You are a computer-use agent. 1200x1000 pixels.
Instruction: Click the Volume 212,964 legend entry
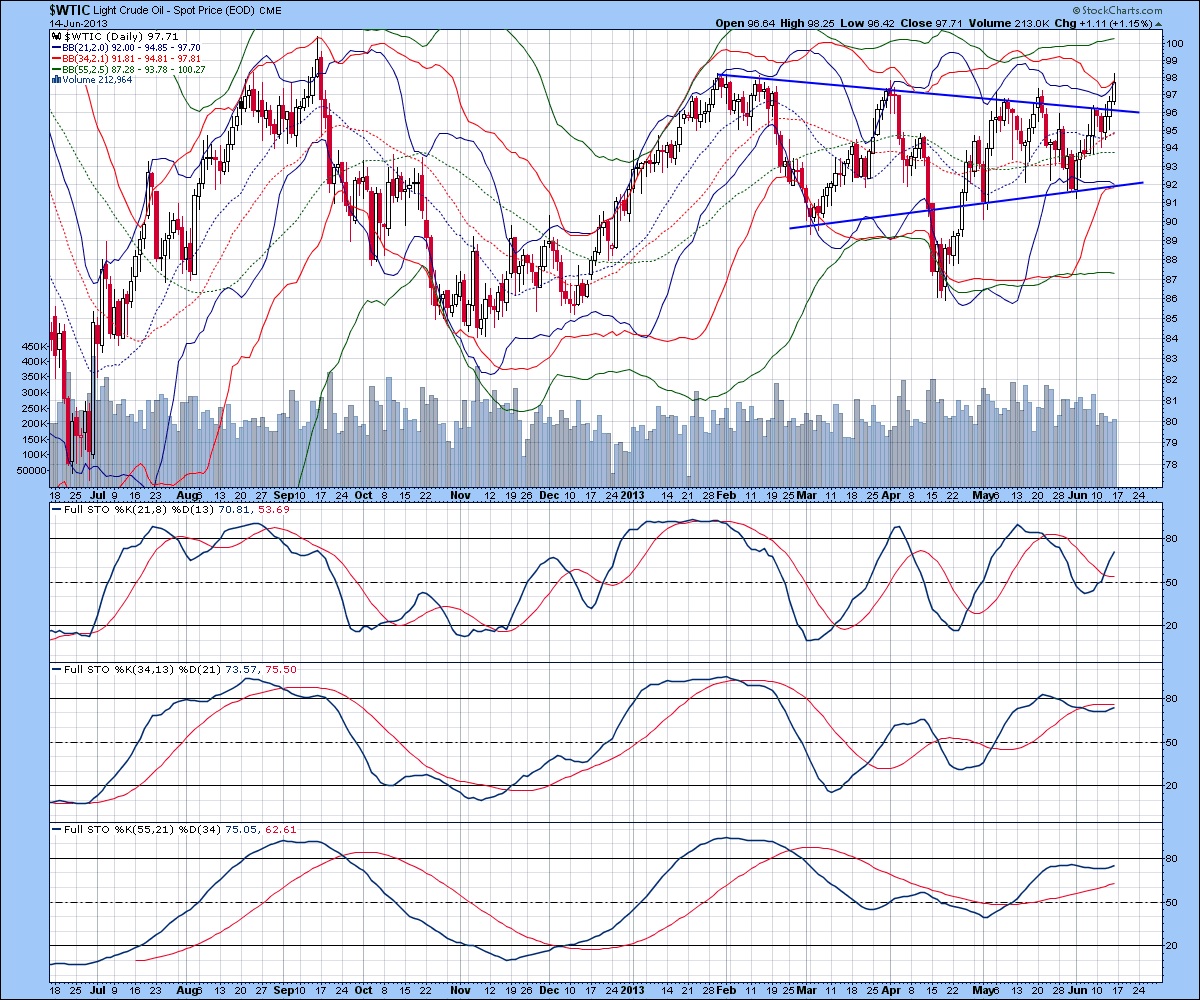pyautogui.click(x=92, y=79)
